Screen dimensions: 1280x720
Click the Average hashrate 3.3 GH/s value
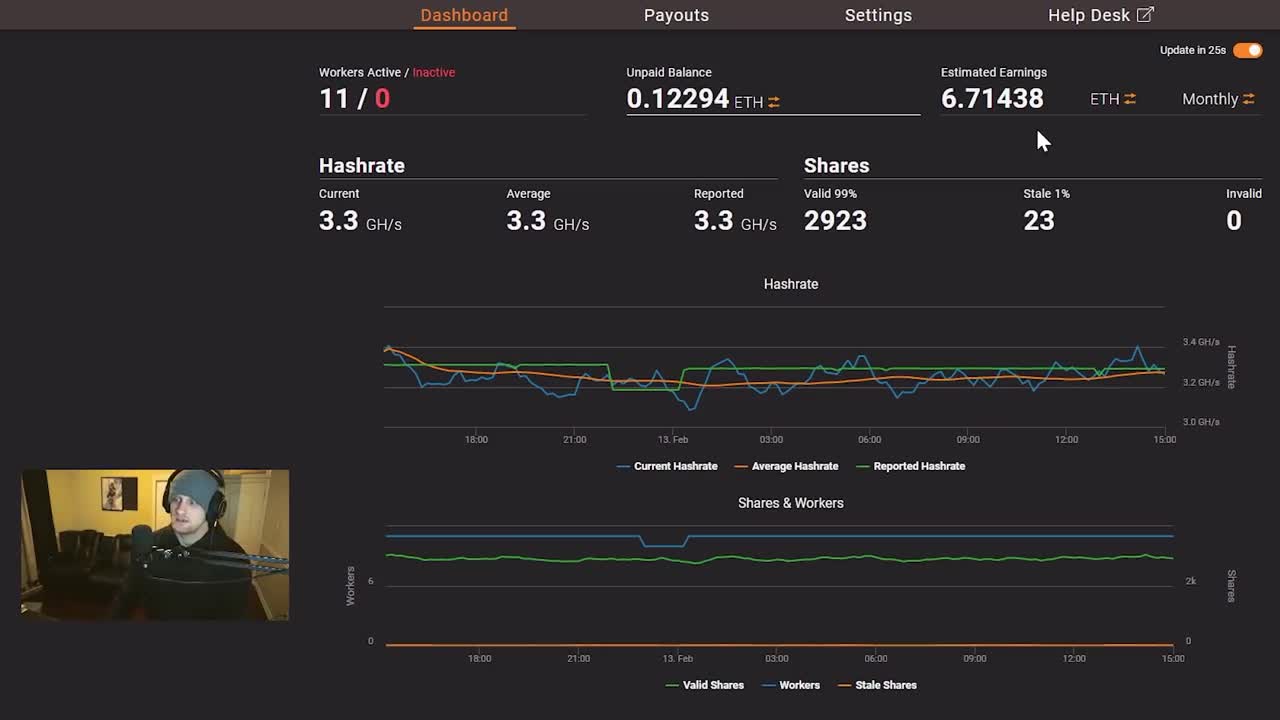pos(548,221)
